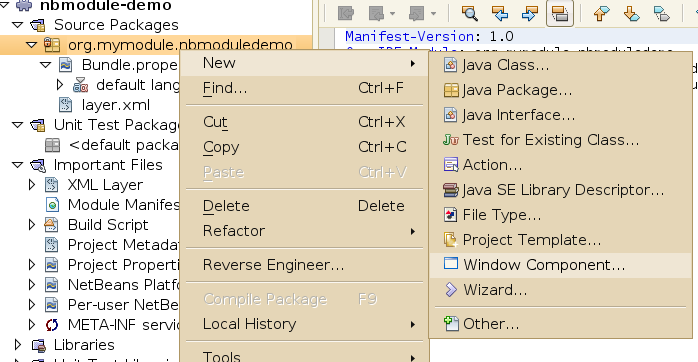Click Find Previous Occurrence icon

(x=499, y=13)
